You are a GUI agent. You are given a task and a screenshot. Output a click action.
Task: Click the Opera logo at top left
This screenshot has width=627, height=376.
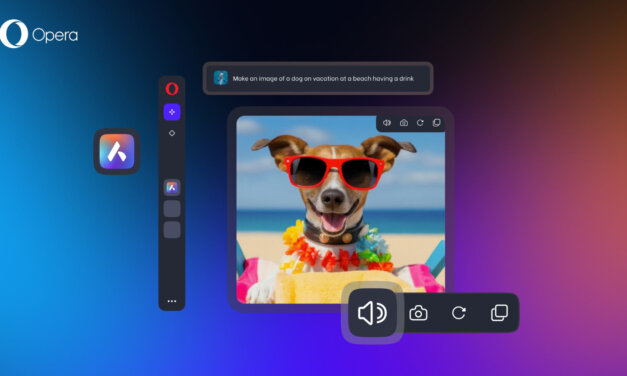point(39,34)
